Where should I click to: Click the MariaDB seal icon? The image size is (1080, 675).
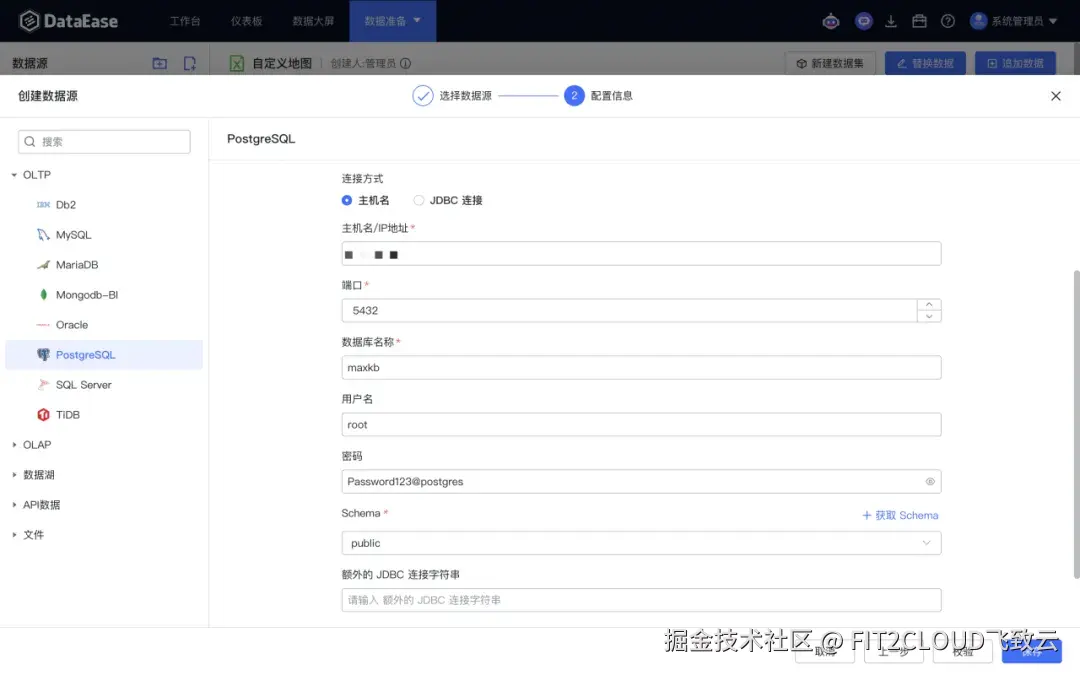tap(43, 264)
